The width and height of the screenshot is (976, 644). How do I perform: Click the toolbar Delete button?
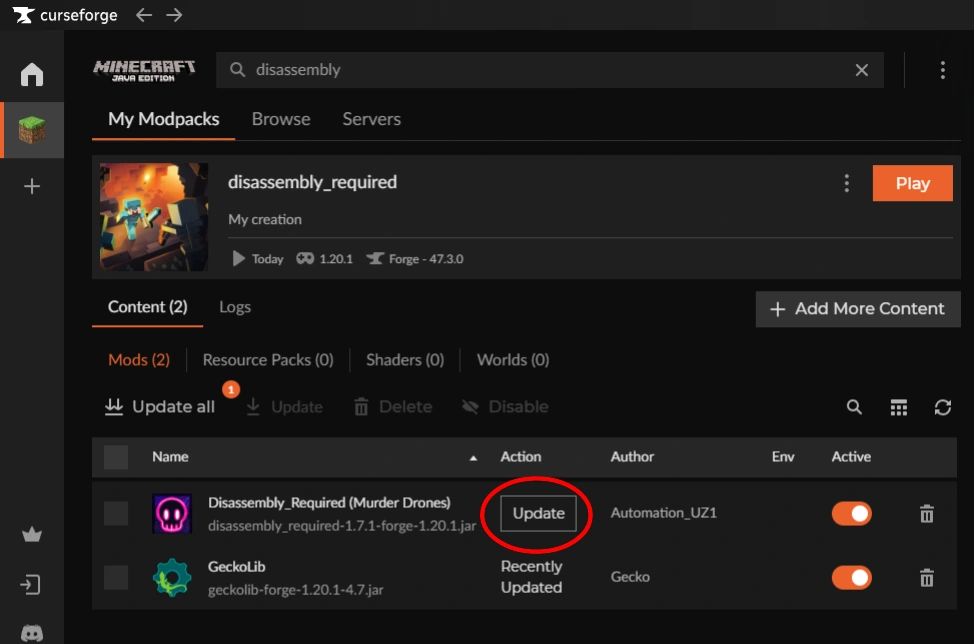(x=393, y=407)
